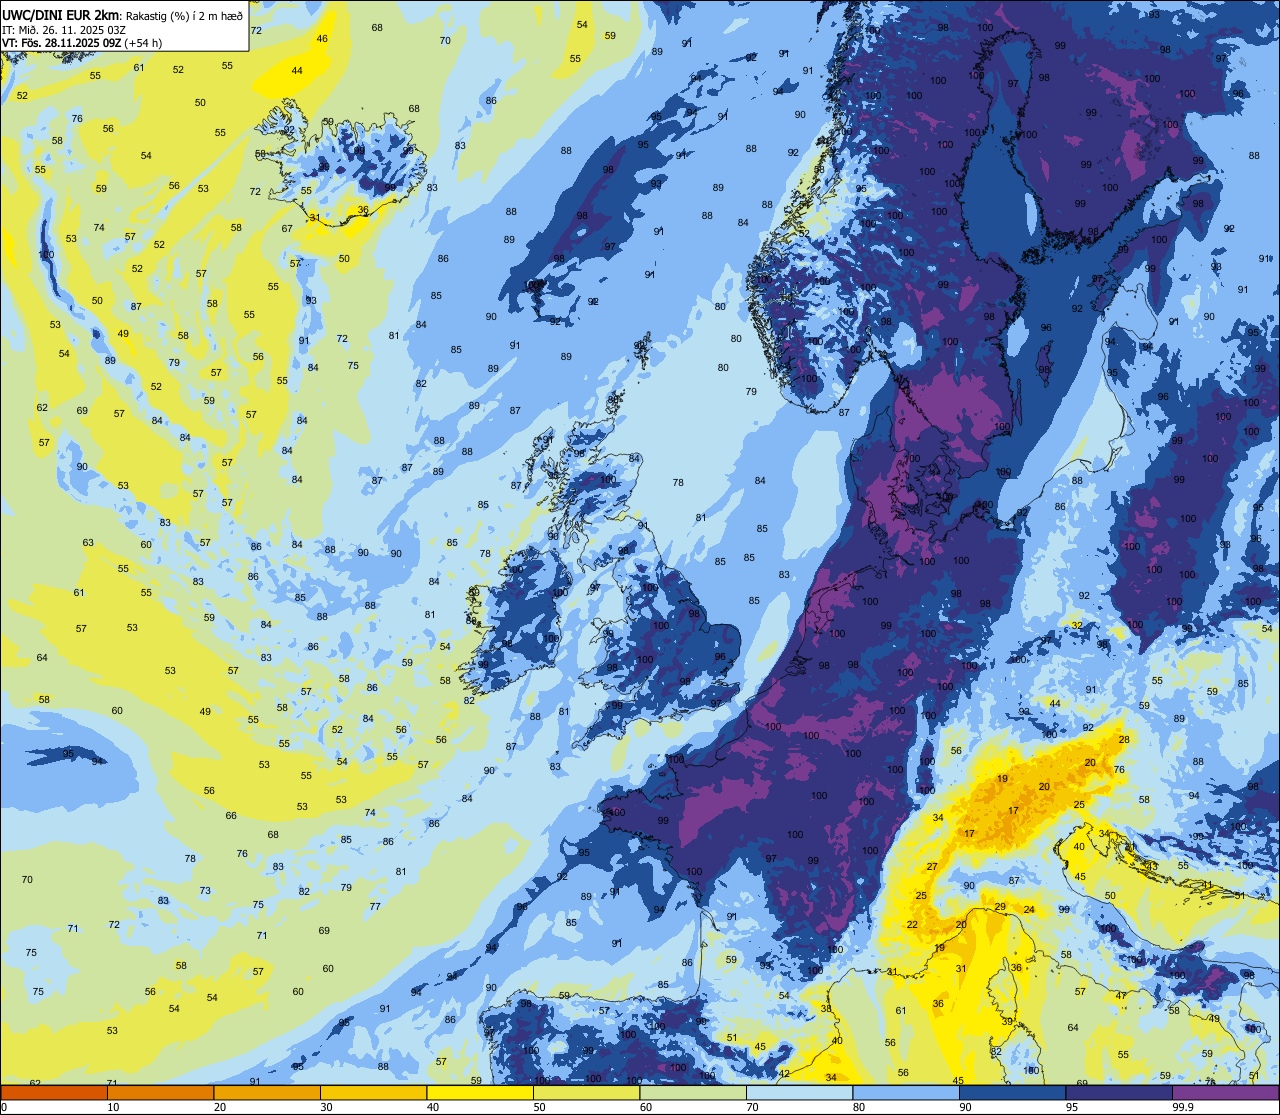The width and height of the screenshot is (1280, 1115).
Task: Click the '90' legend scale label
Action: click(x=965, y=1107)
